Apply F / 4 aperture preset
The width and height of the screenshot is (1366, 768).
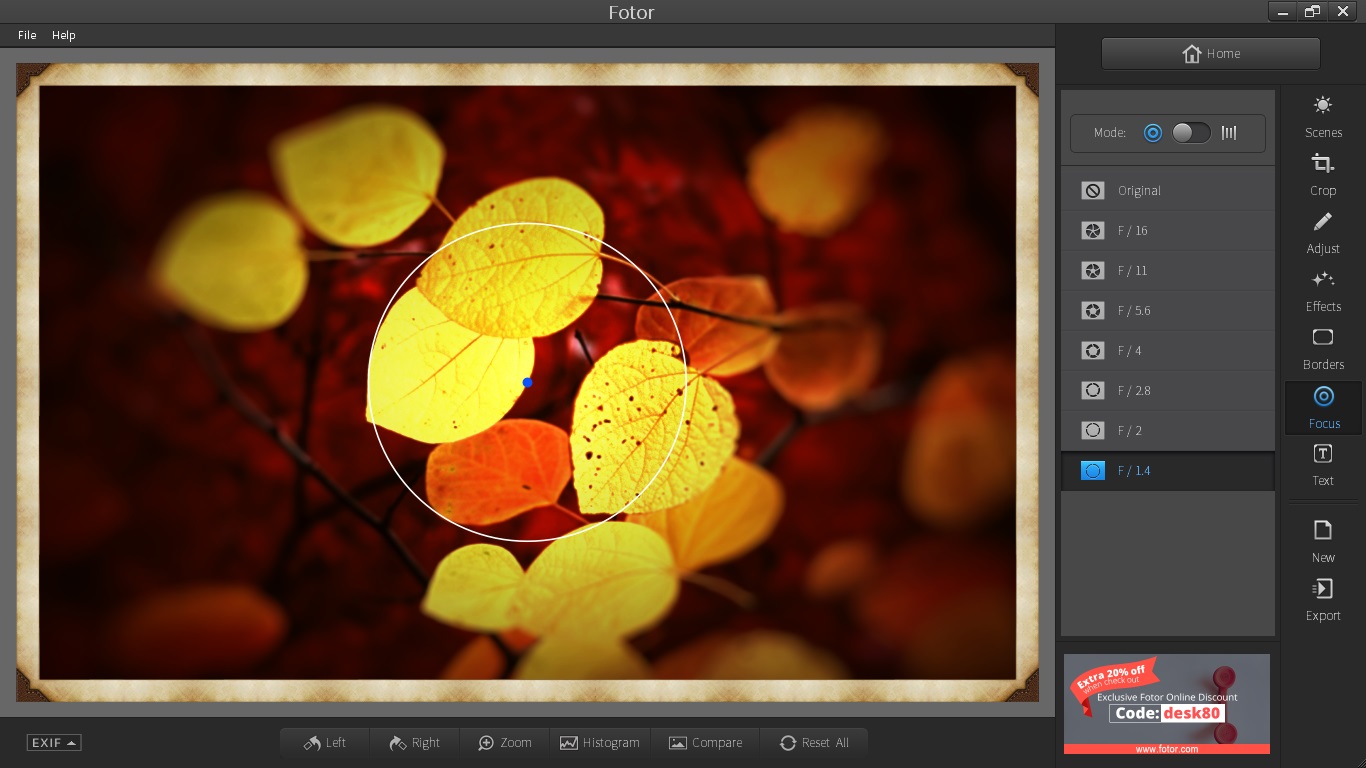click(x=1168, y=350)
